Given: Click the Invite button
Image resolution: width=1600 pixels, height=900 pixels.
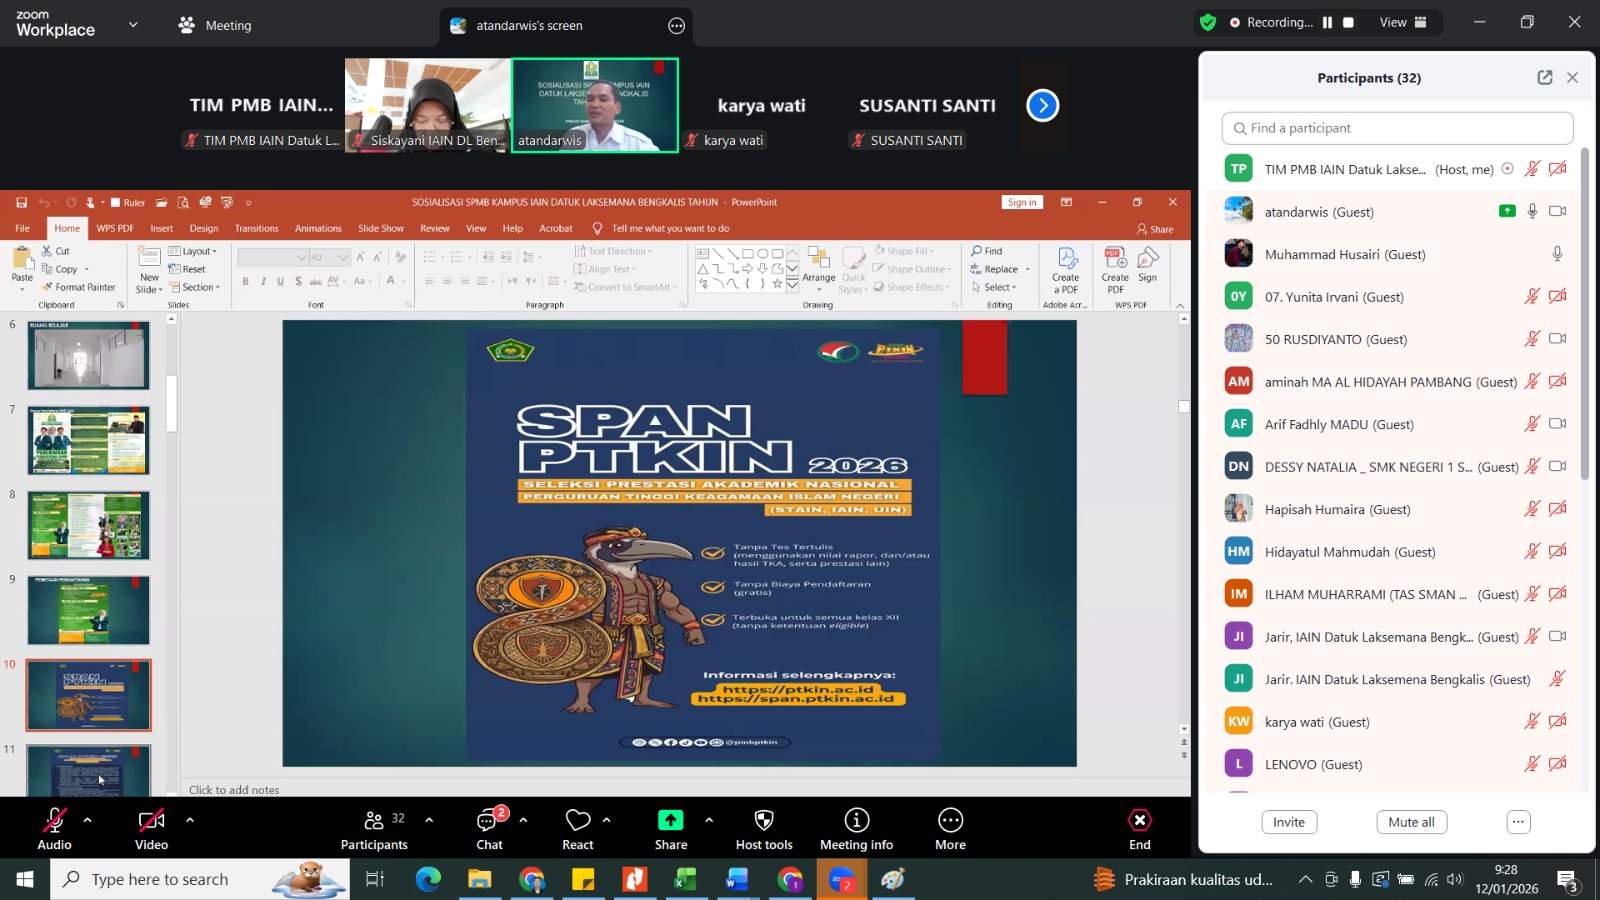Looking at the screenshot, I should click(x=1289, y=822).
